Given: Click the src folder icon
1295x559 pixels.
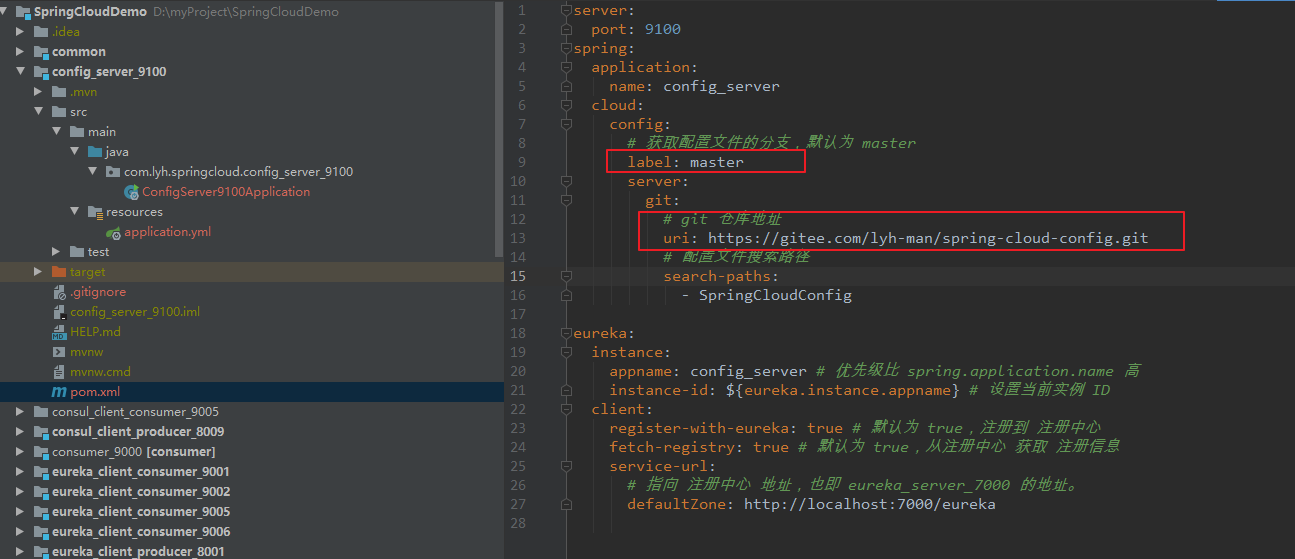Looking at the screenshot, I should pyautogui.click(x=59, y=112).
